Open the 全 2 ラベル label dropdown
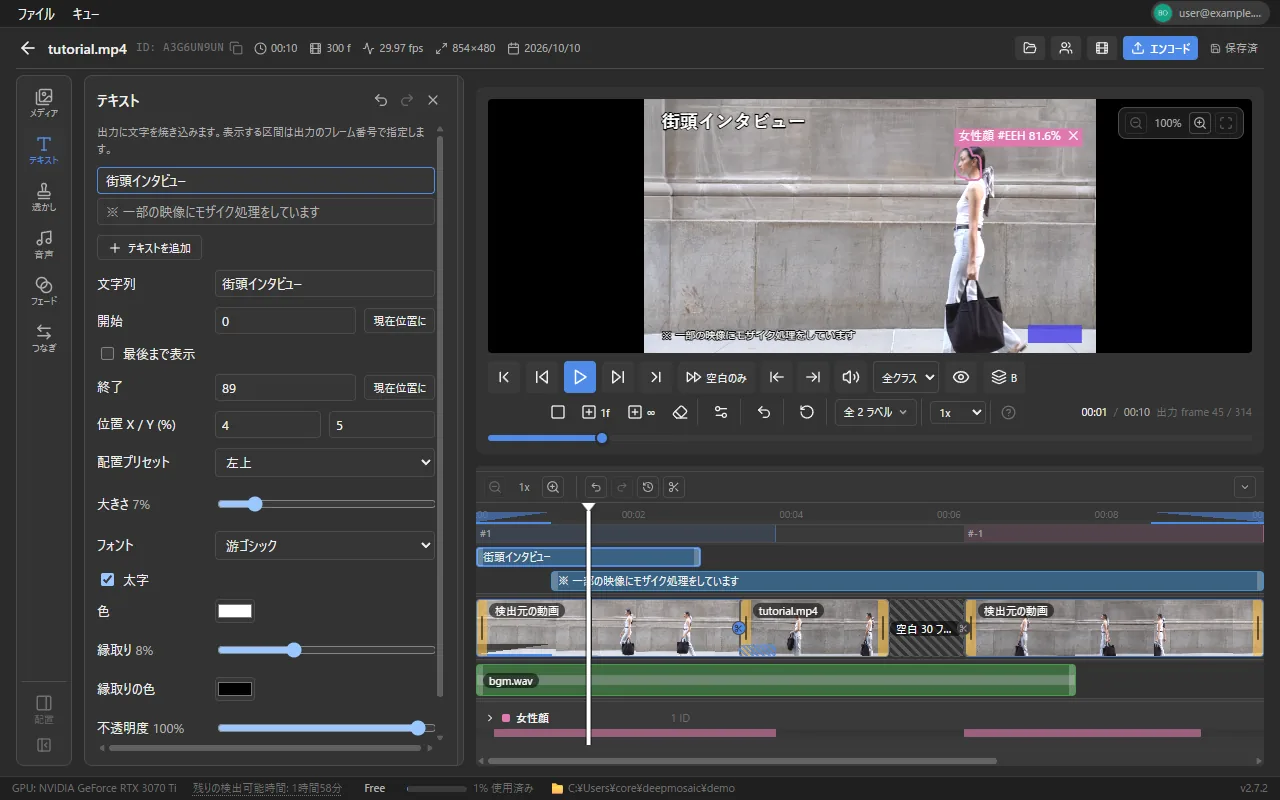1280x800 pixels. point(876,412)
